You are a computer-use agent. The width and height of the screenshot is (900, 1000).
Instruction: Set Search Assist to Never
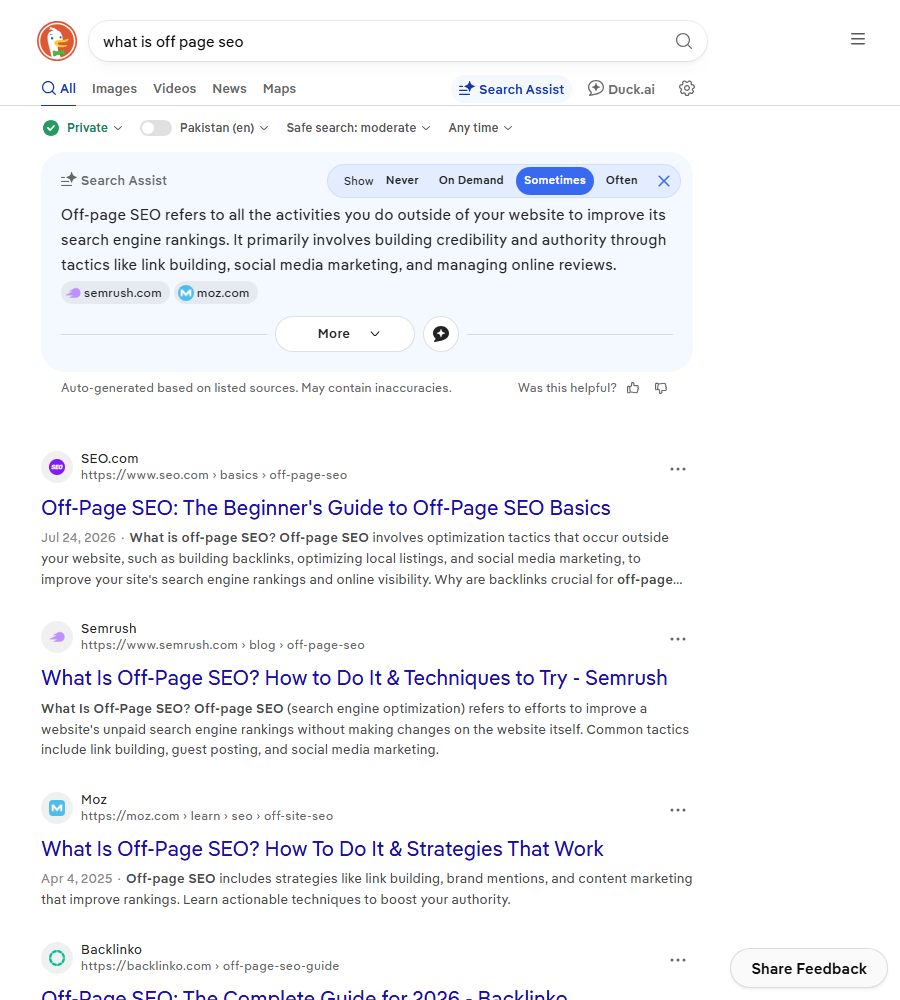pos(402,180)
